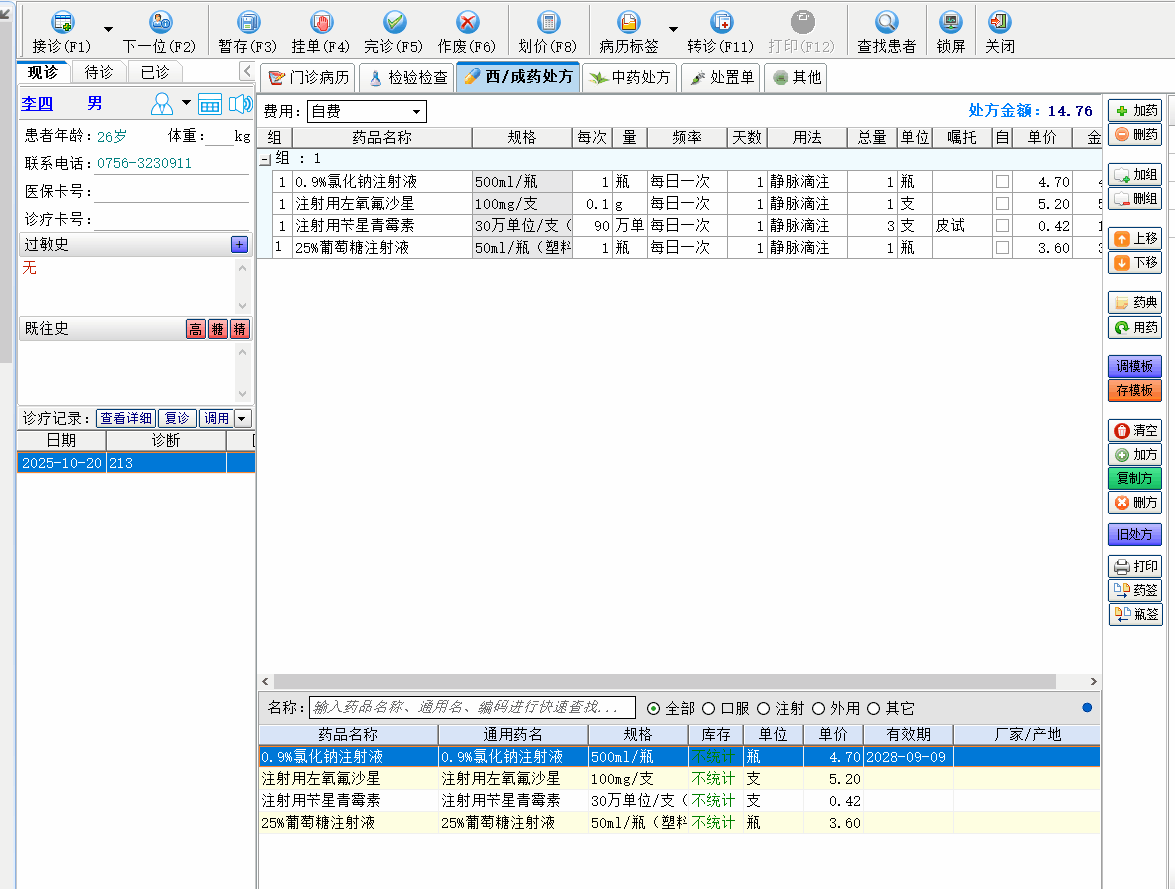Add allergy history with blue plus icon
The width and height of the screenshot is (1175, 889).
(239, 245)
